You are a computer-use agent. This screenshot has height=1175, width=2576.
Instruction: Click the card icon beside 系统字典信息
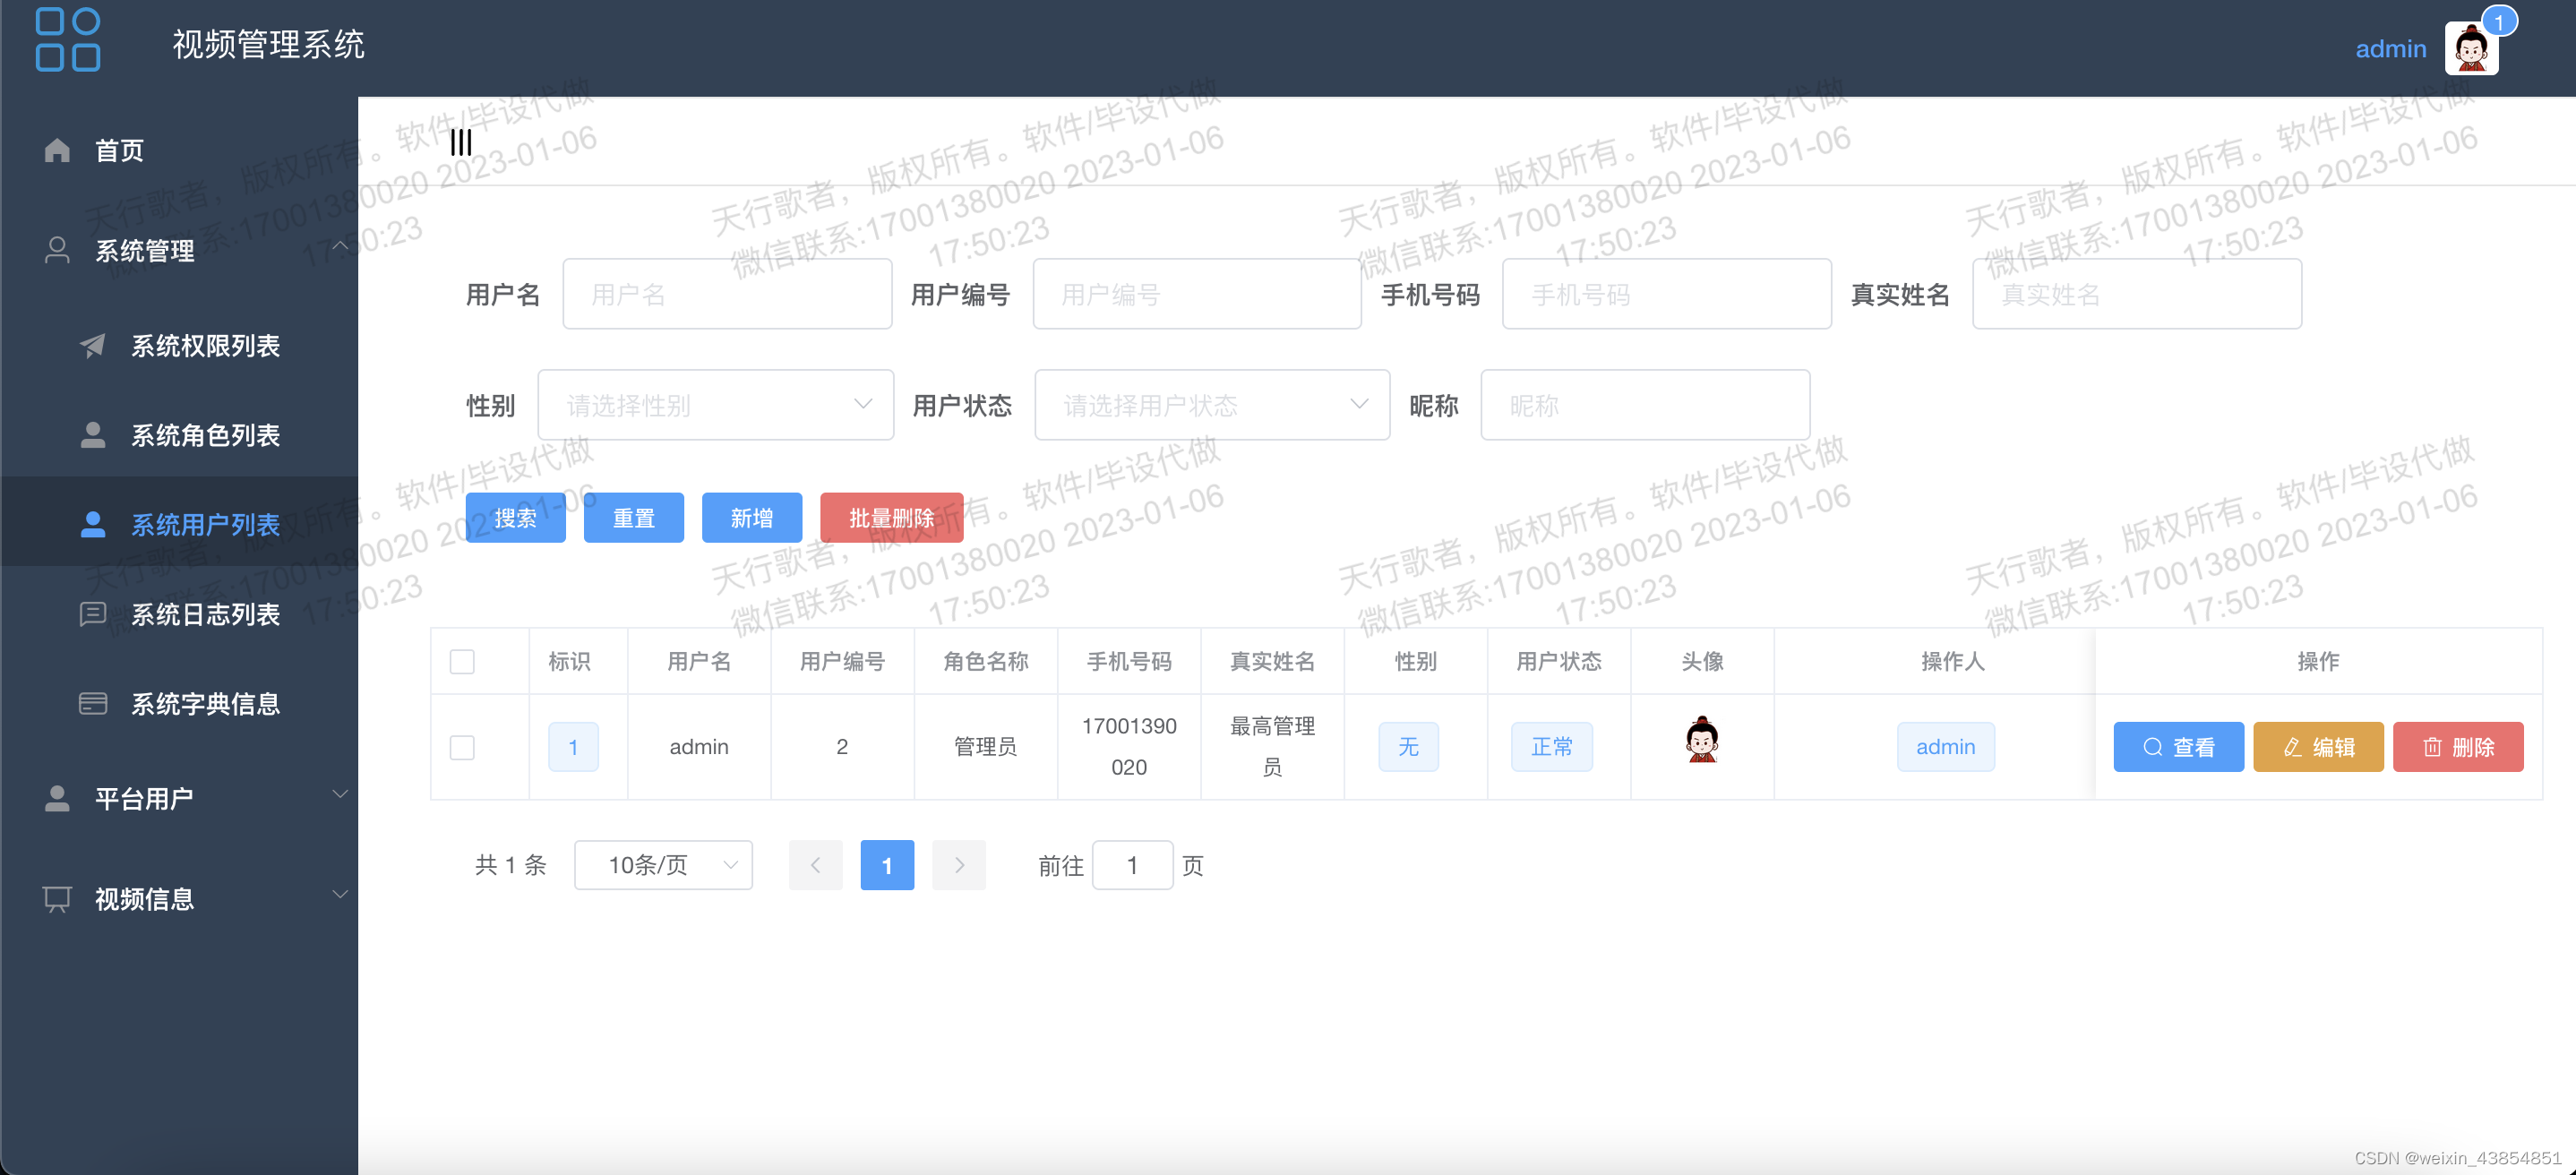point(92,704)
